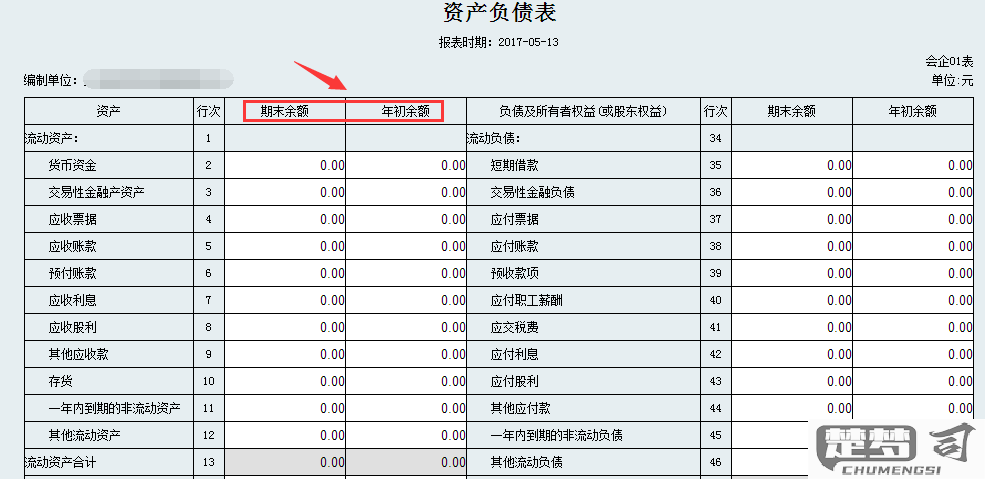Click the 交易性金融负债 row label
The width and height of the screenshot is (985, 479).
pos(533,192)
